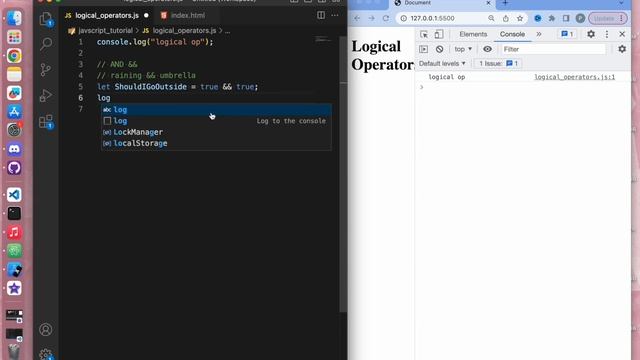
Task: Click the console prompt line
Action: [522, 87]
